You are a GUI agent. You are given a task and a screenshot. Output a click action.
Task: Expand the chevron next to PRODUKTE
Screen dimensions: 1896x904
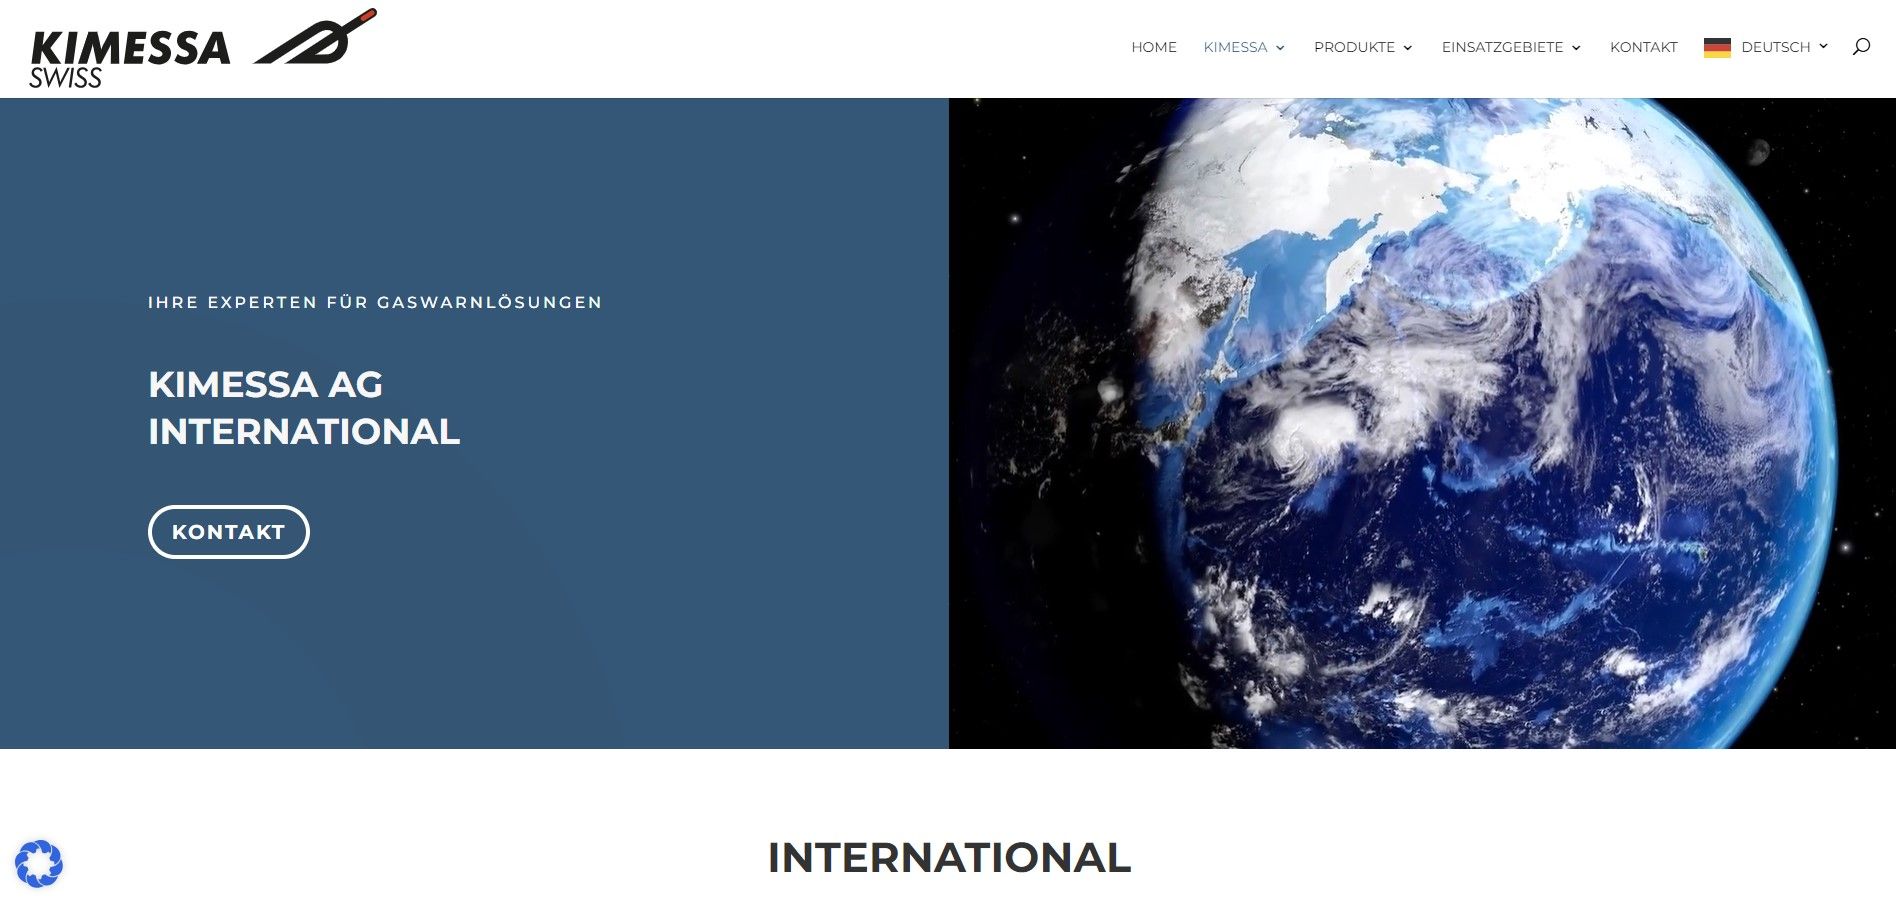coord(1407,48)
